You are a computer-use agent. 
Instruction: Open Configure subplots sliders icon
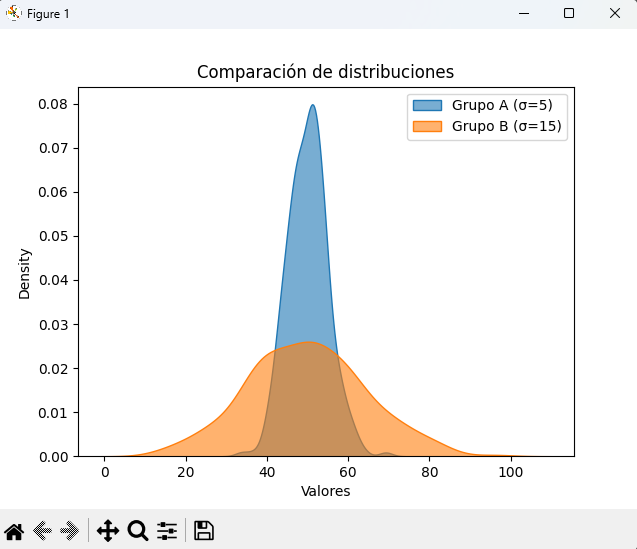(x=167, y=531)
